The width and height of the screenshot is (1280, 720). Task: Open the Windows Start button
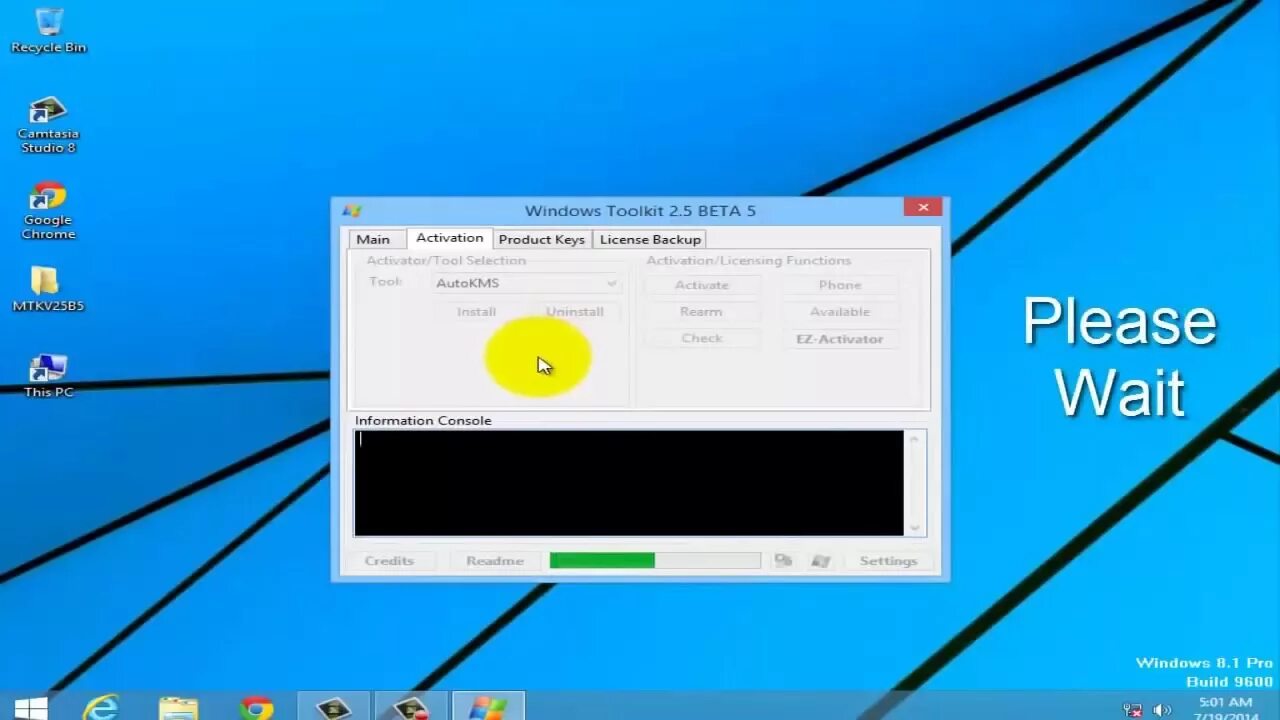point(31,707)
